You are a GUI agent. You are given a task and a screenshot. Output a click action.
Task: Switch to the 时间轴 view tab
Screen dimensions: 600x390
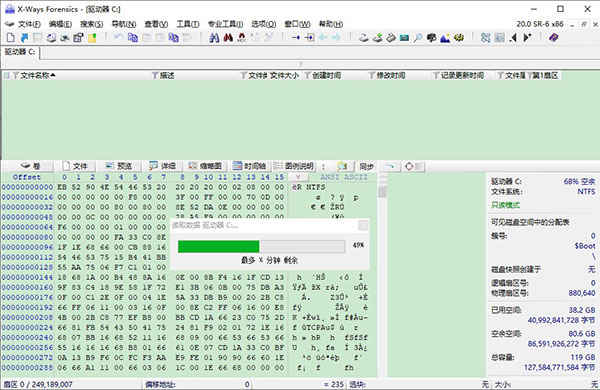pos(249,166)
